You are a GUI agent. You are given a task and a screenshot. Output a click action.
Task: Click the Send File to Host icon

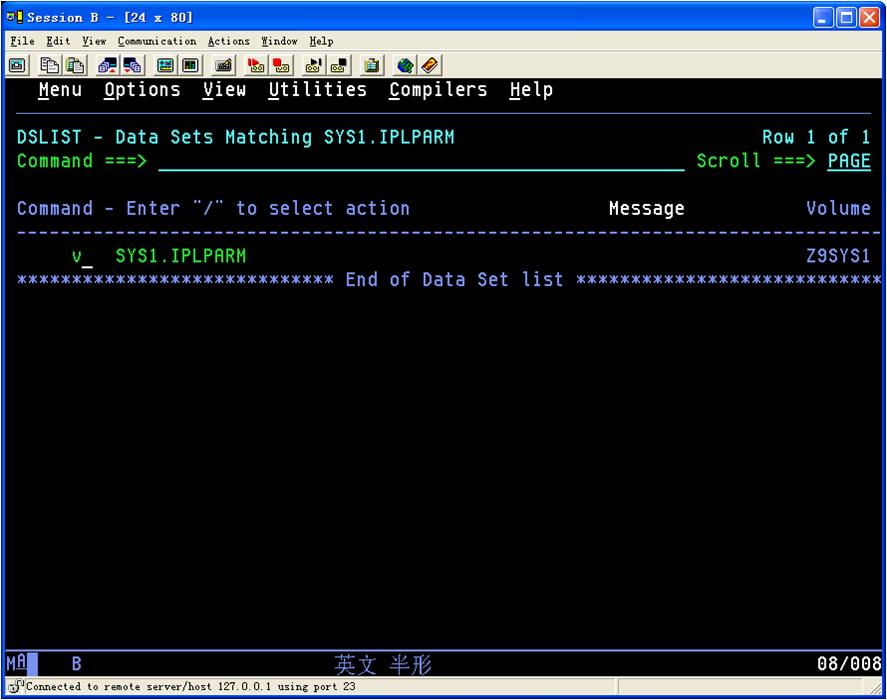point(107,66)
